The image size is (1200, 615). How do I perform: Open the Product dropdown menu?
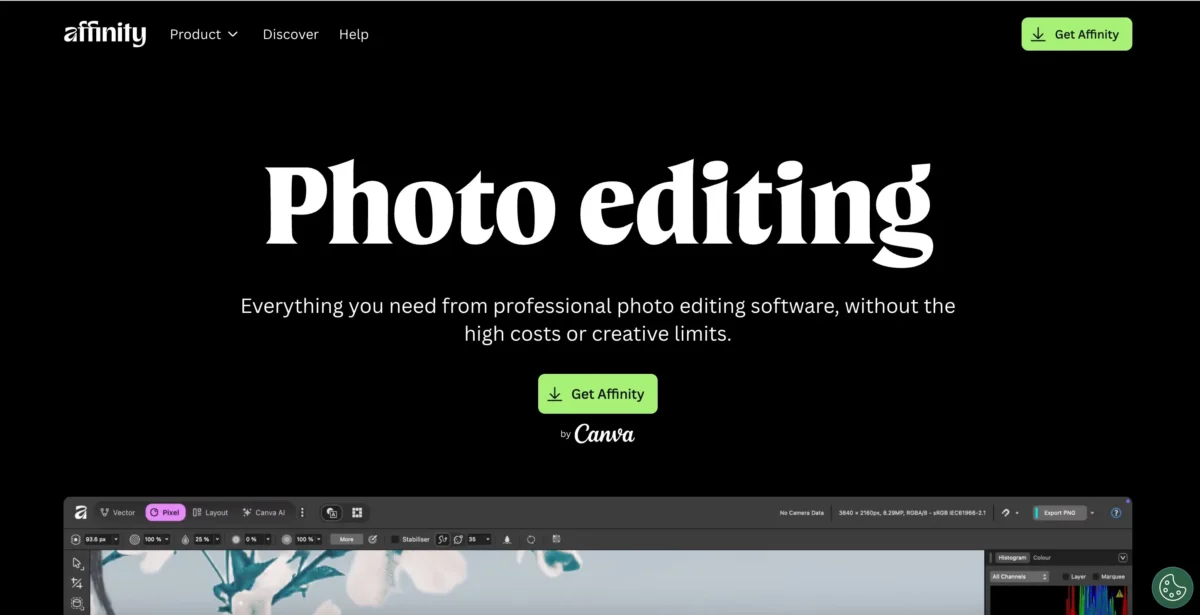coord(204,34)
